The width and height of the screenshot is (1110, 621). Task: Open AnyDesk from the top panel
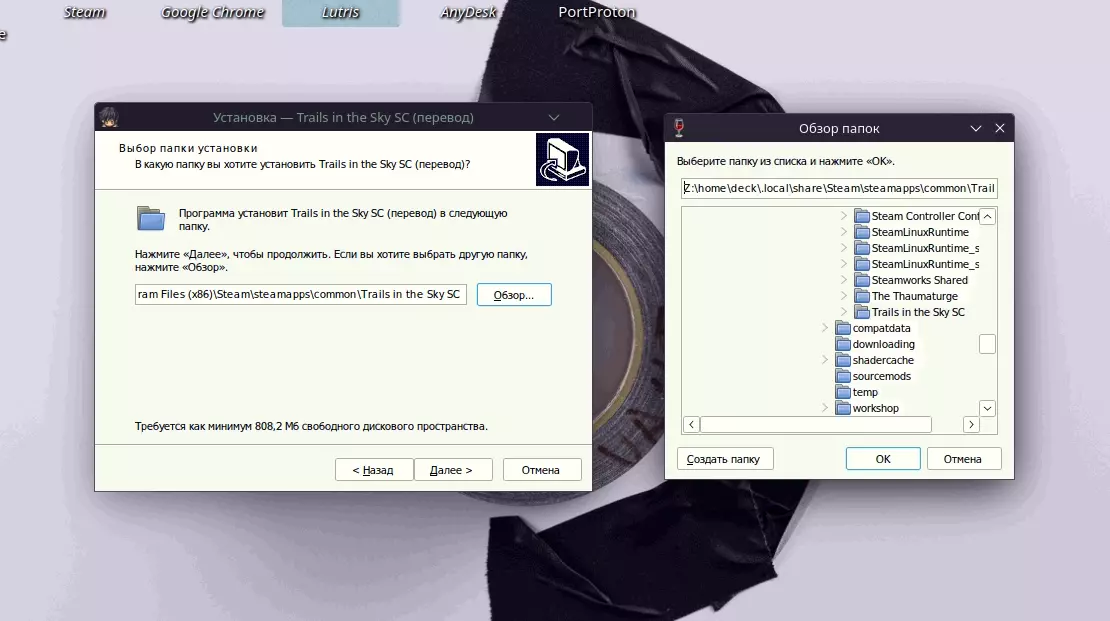(x=468, y=12)
